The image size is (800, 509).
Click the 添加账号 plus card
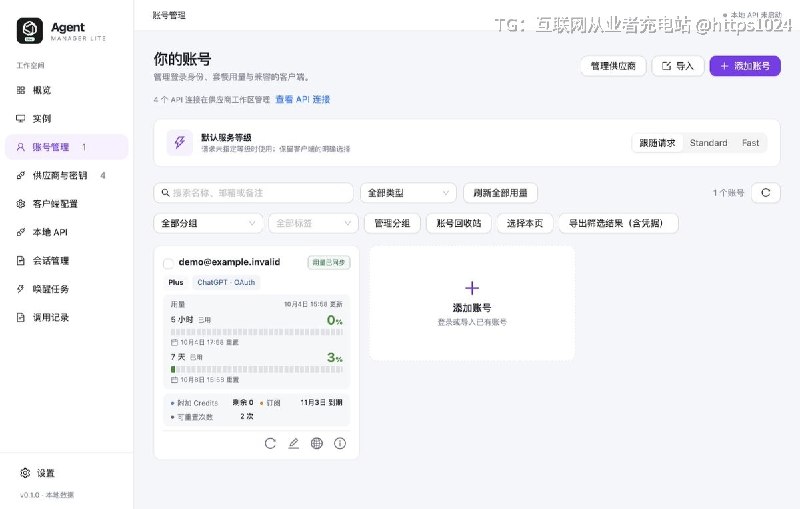[472, 303]
